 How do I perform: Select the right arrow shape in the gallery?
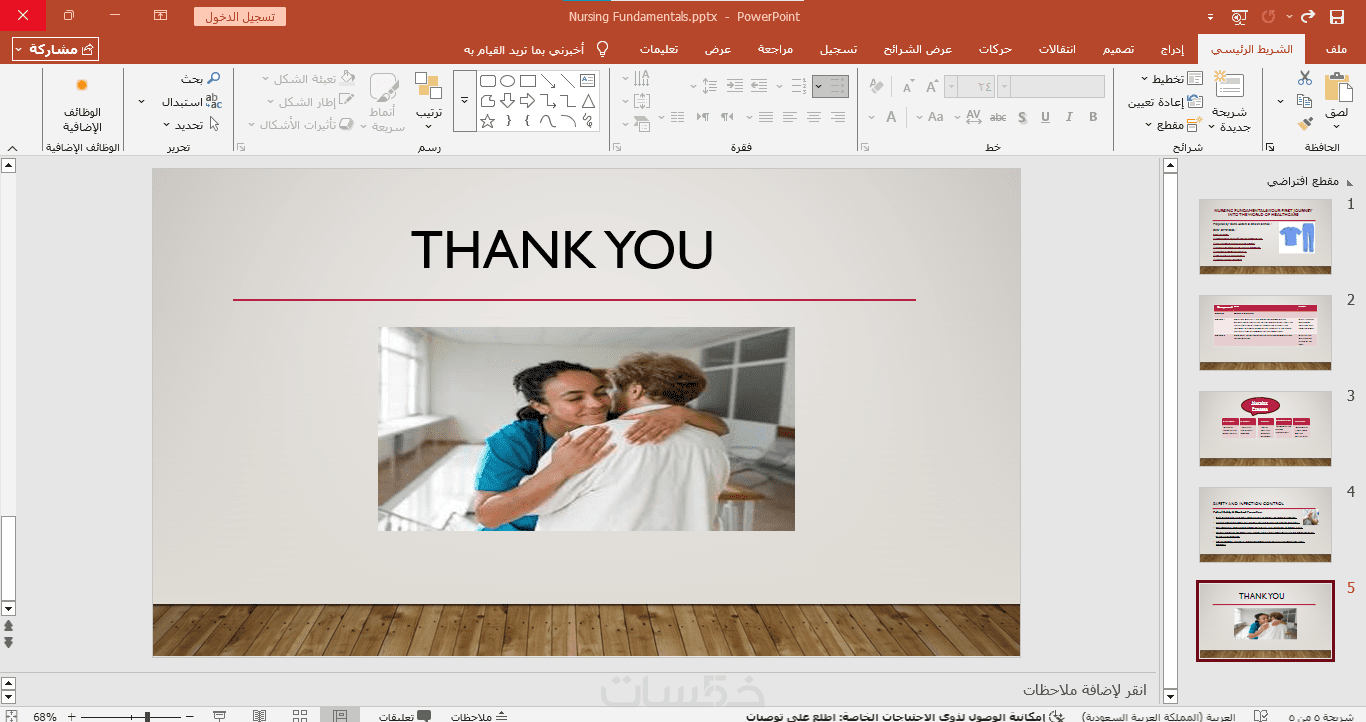528,100
